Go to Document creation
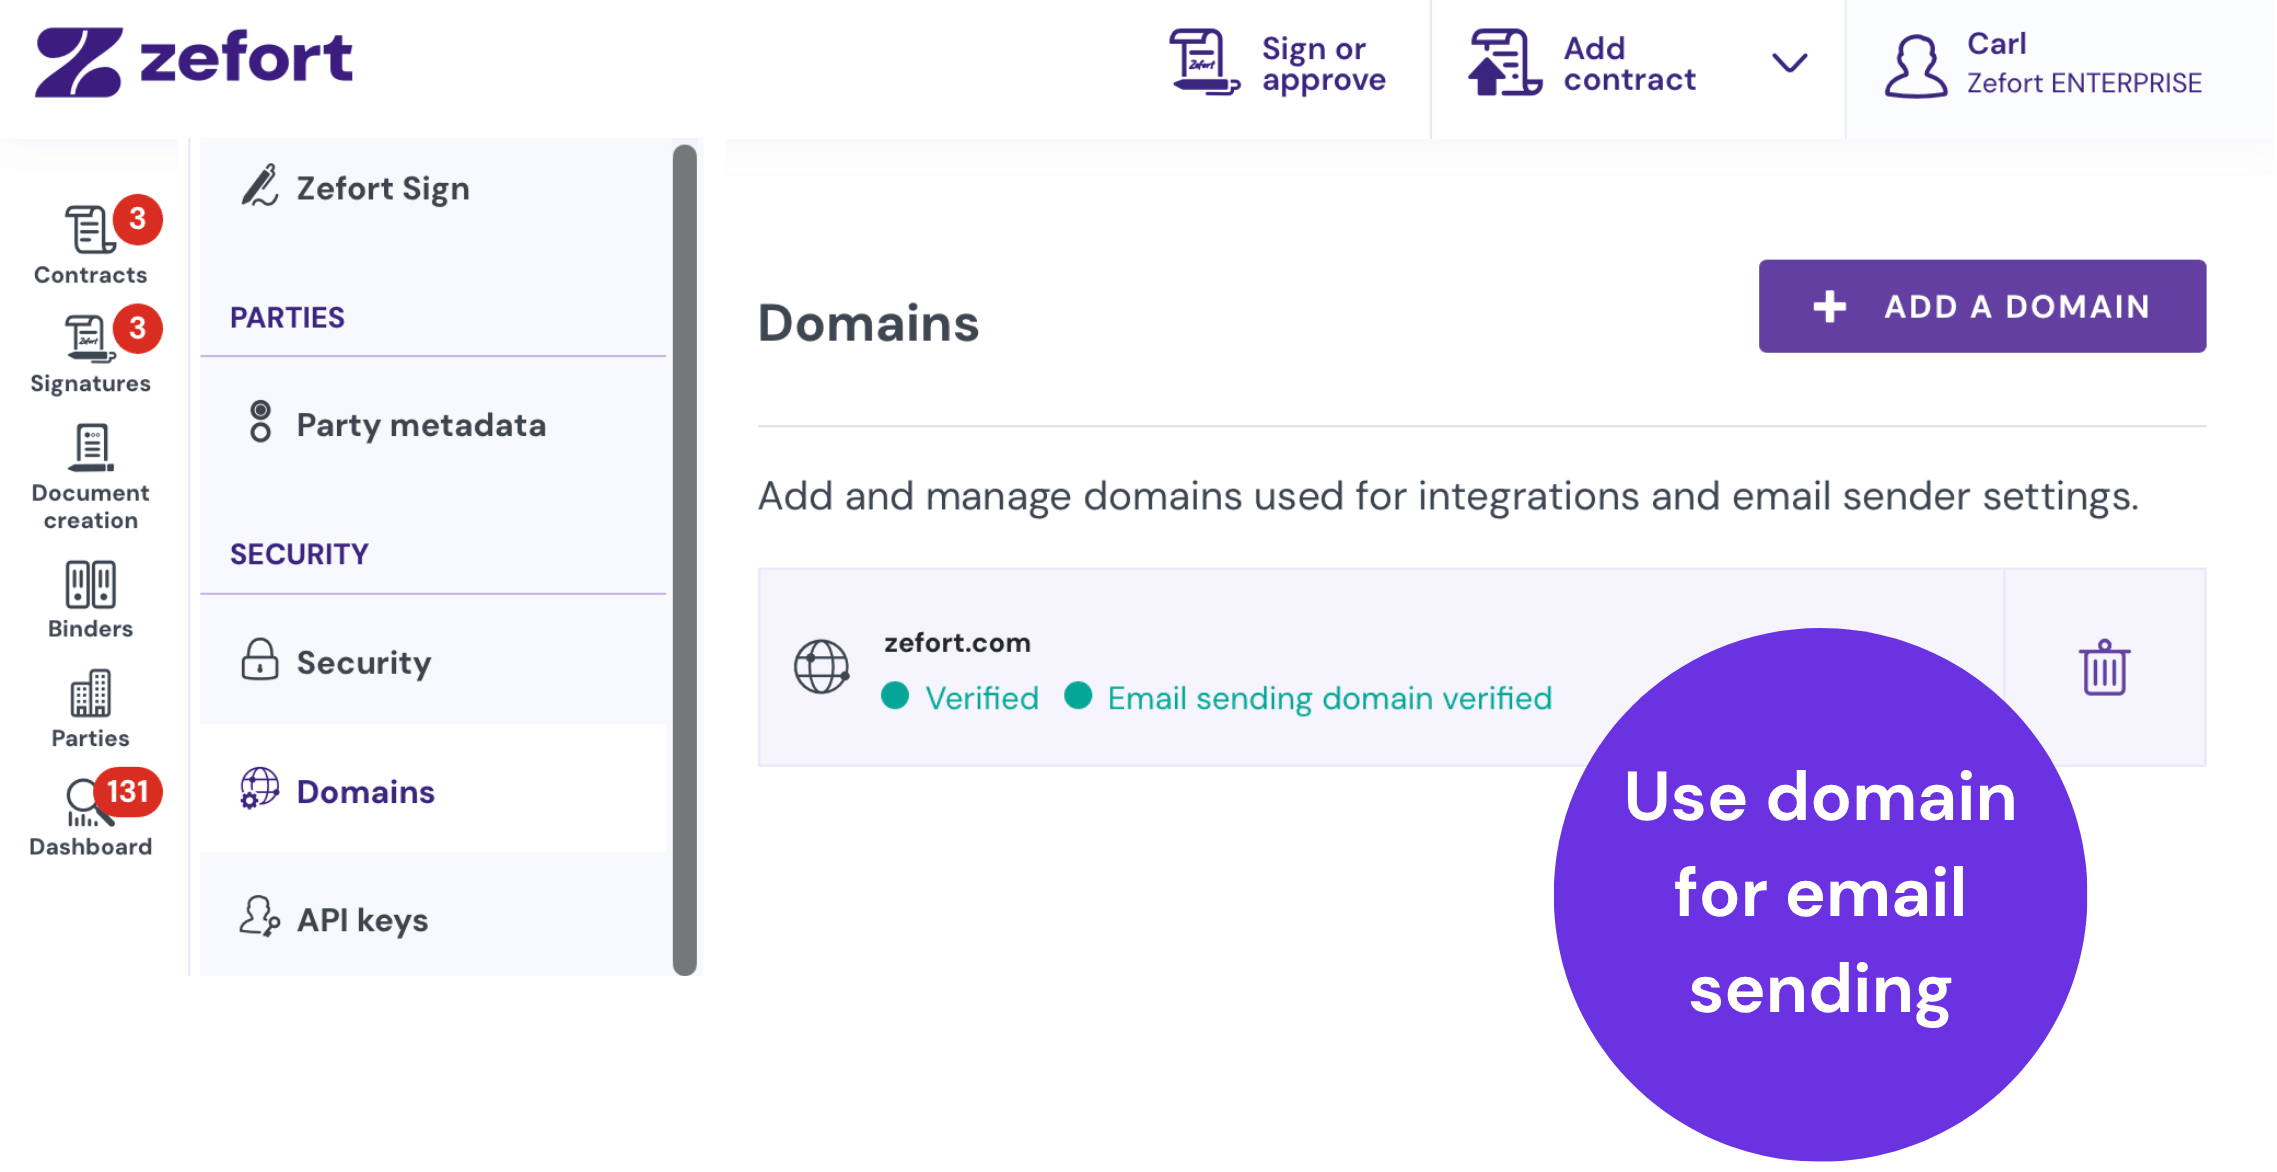 tap(91, 478)
